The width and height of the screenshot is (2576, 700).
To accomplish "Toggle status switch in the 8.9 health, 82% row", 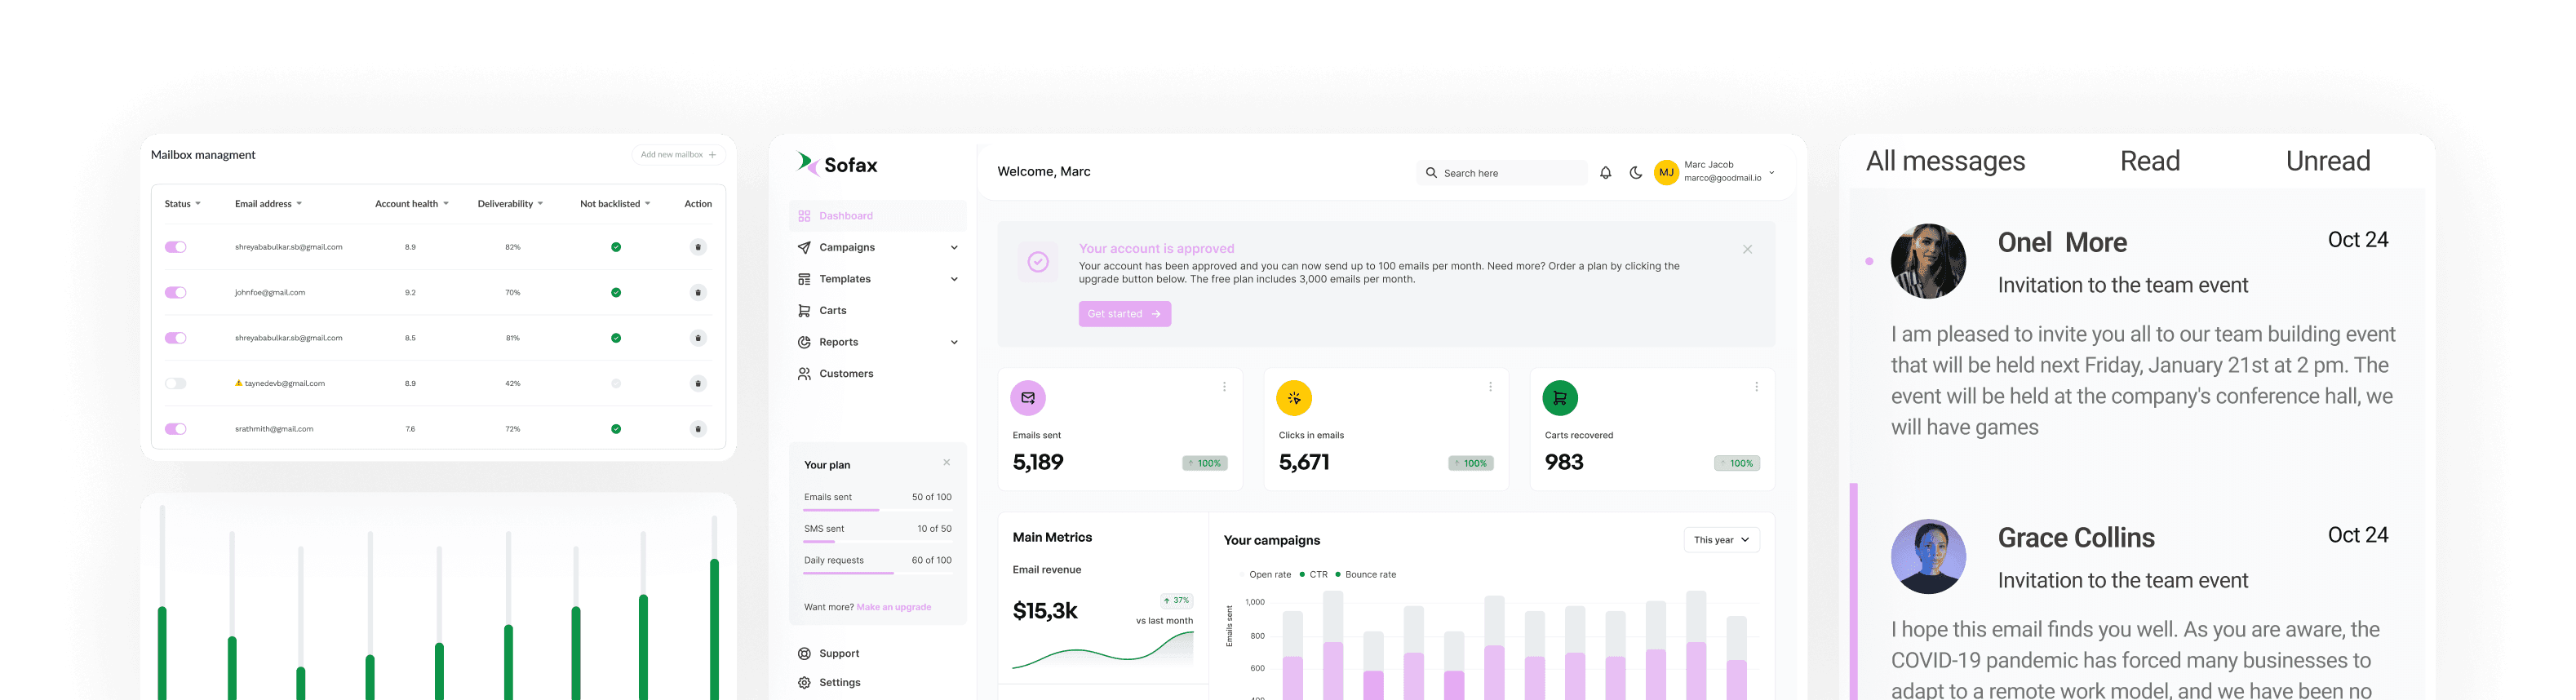I will point(176,247).
